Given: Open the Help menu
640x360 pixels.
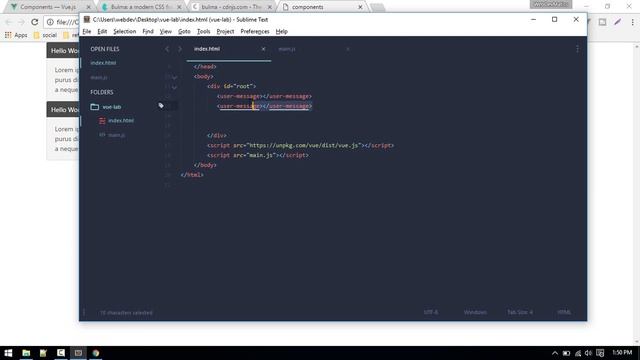Looking at the screenshot, I should point(282,31).
